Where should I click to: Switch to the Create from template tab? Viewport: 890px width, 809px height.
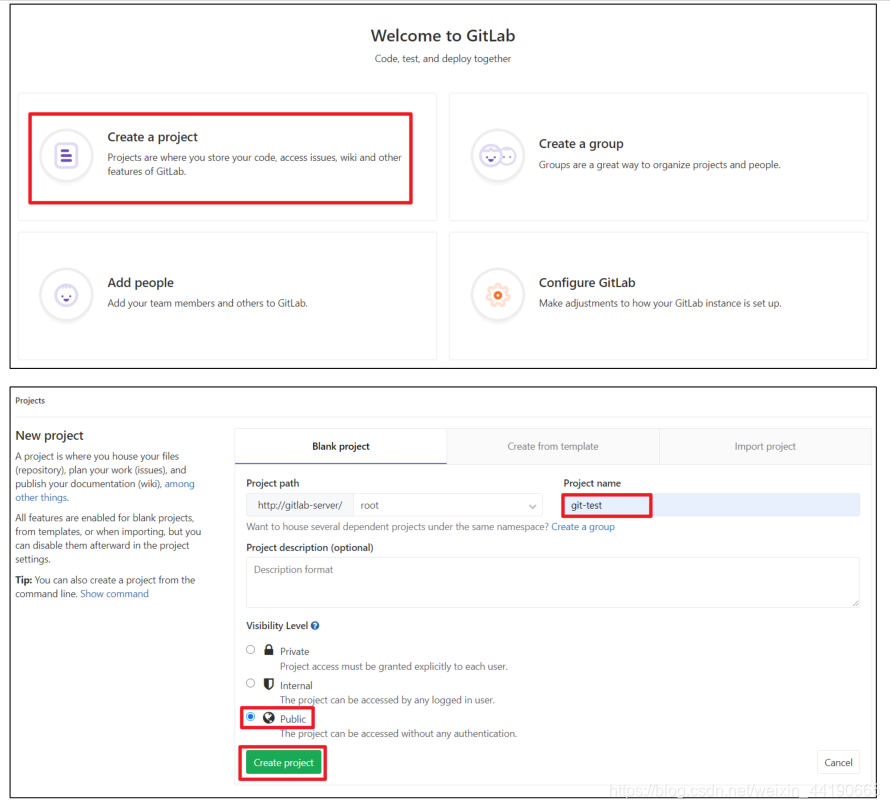tap(553, 446)
